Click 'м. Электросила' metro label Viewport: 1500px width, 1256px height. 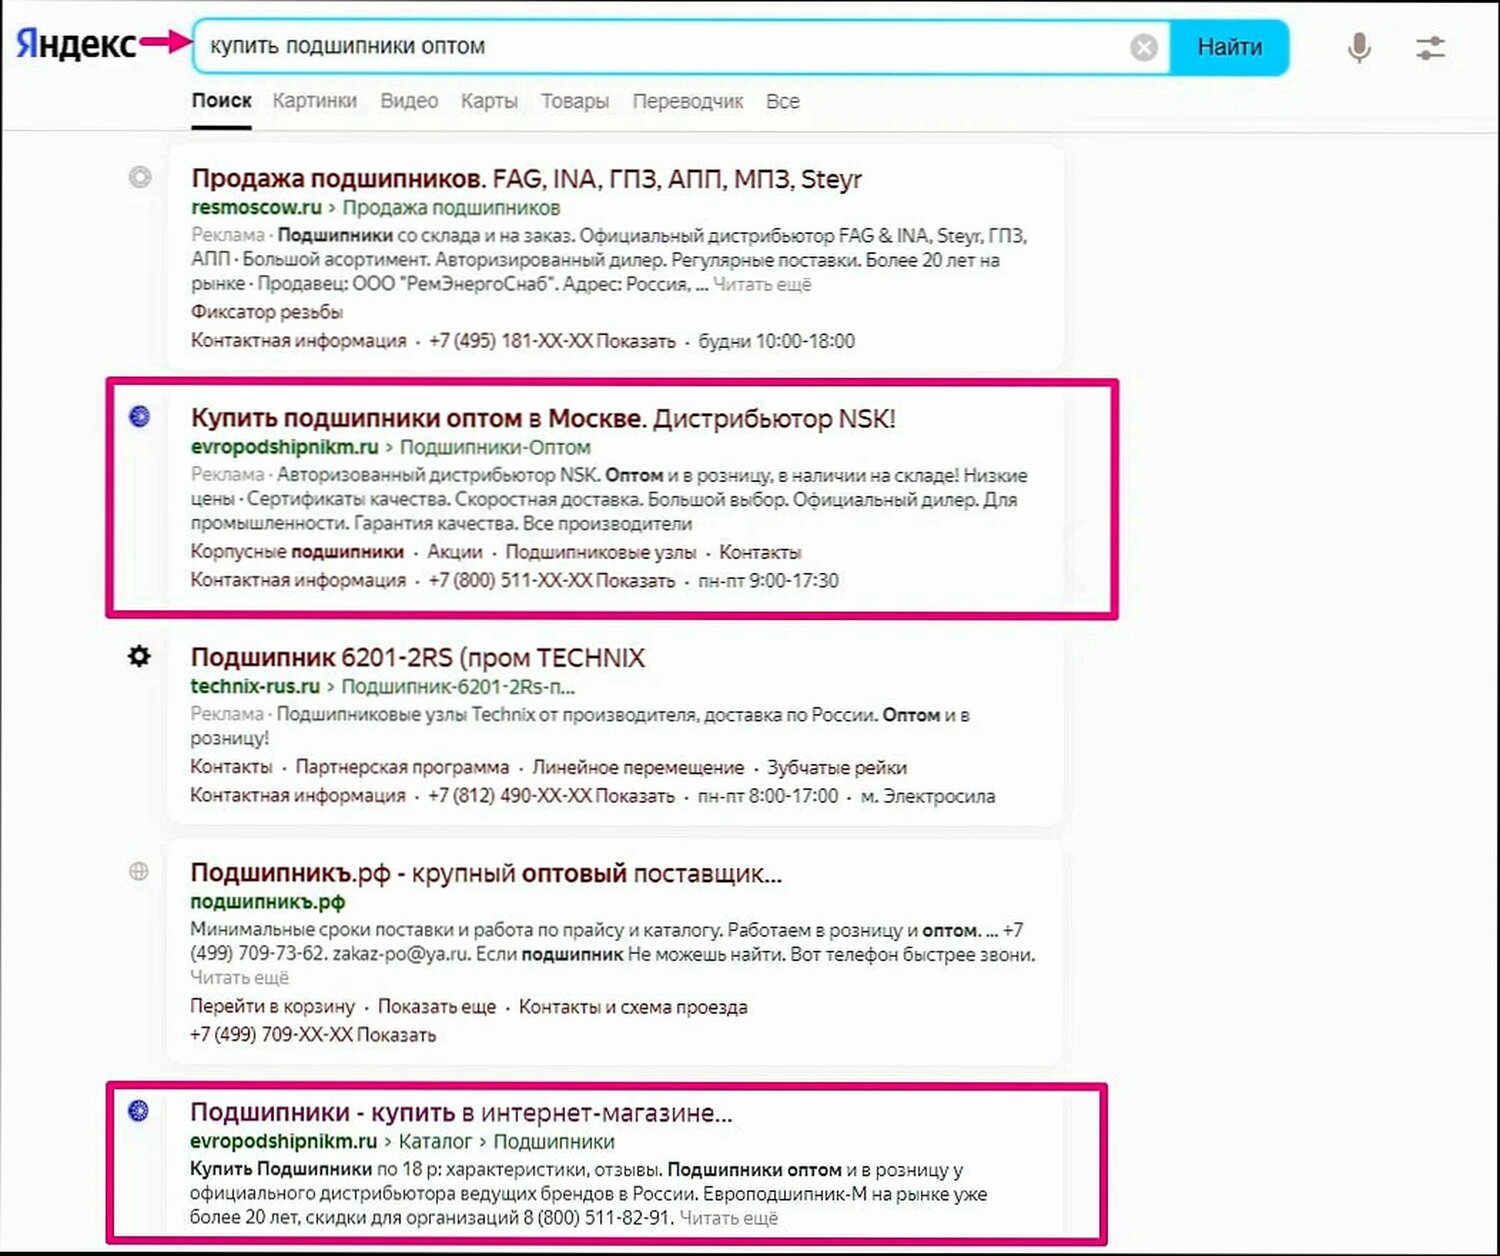(x=928, y=796)
